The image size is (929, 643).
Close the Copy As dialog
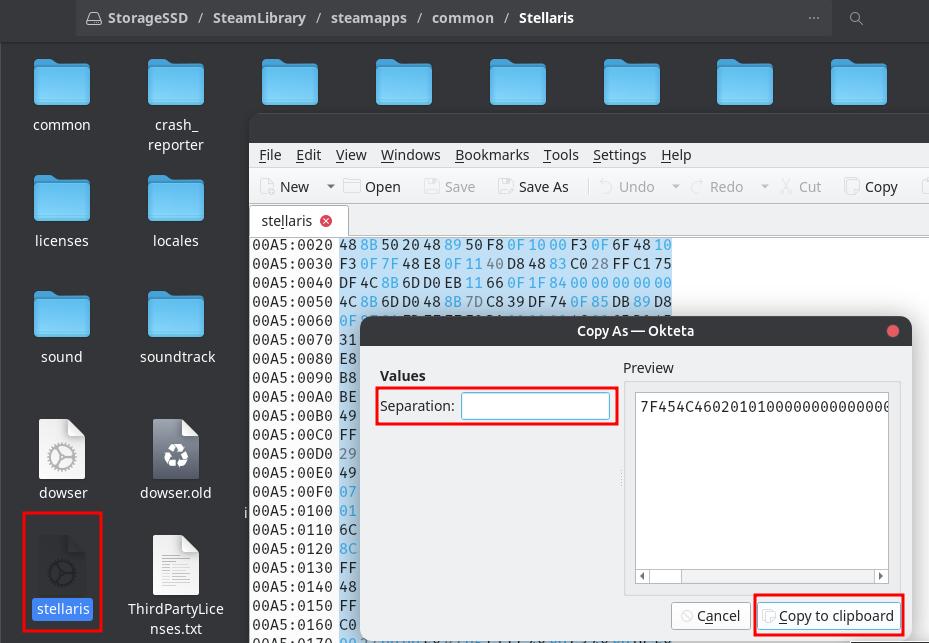893,331
